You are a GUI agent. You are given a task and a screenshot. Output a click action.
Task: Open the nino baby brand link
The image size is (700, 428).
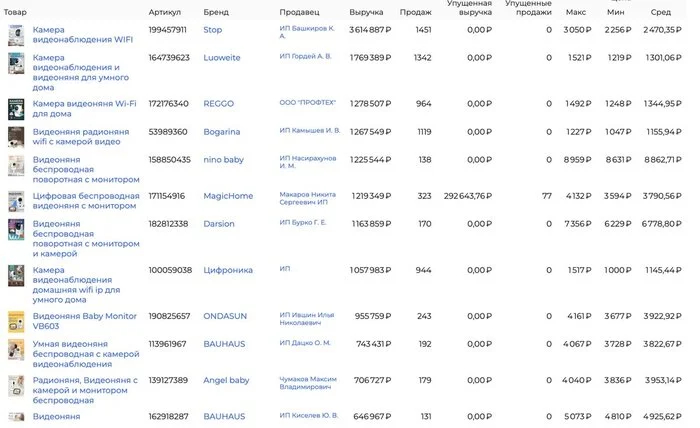[x=224, y=159]
